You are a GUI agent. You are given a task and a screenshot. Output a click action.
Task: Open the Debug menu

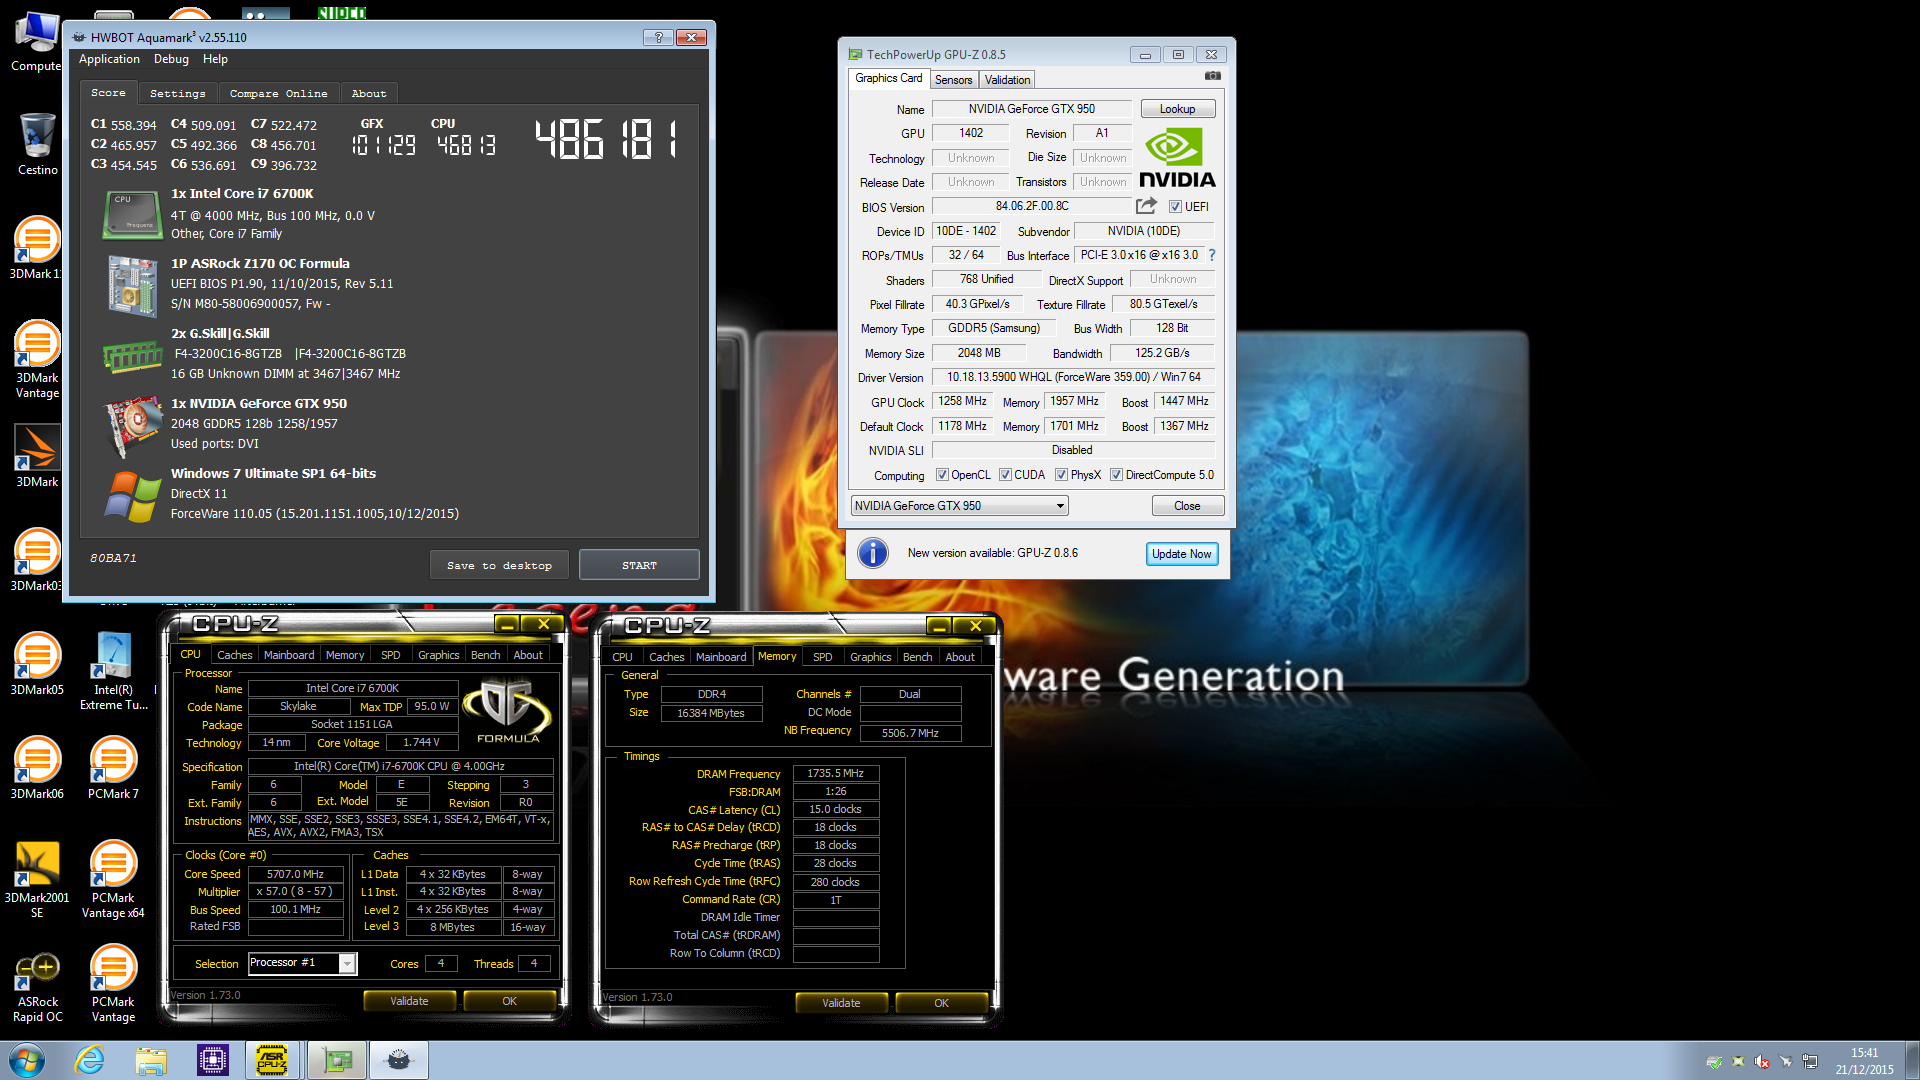coord(171,59)
